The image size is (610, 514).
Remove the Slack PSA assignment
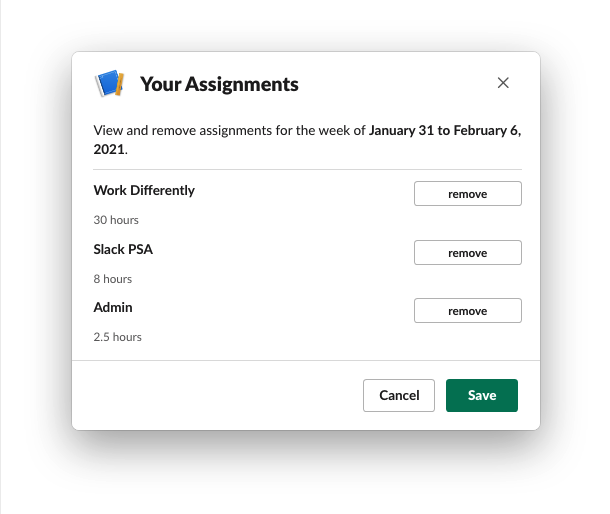pyautogui.click(x=467, y=253)
